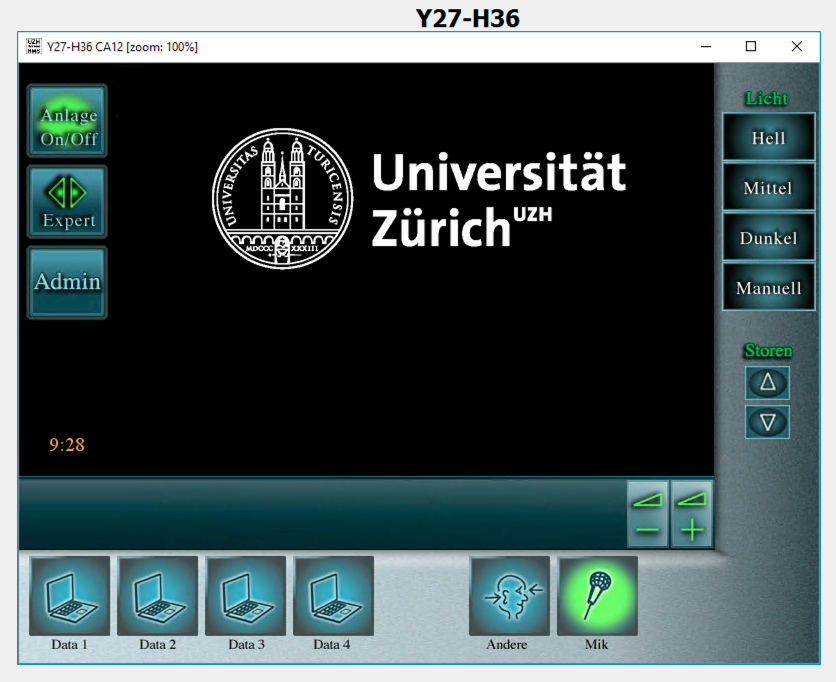Open Expert mode

(x=67, y=202)
